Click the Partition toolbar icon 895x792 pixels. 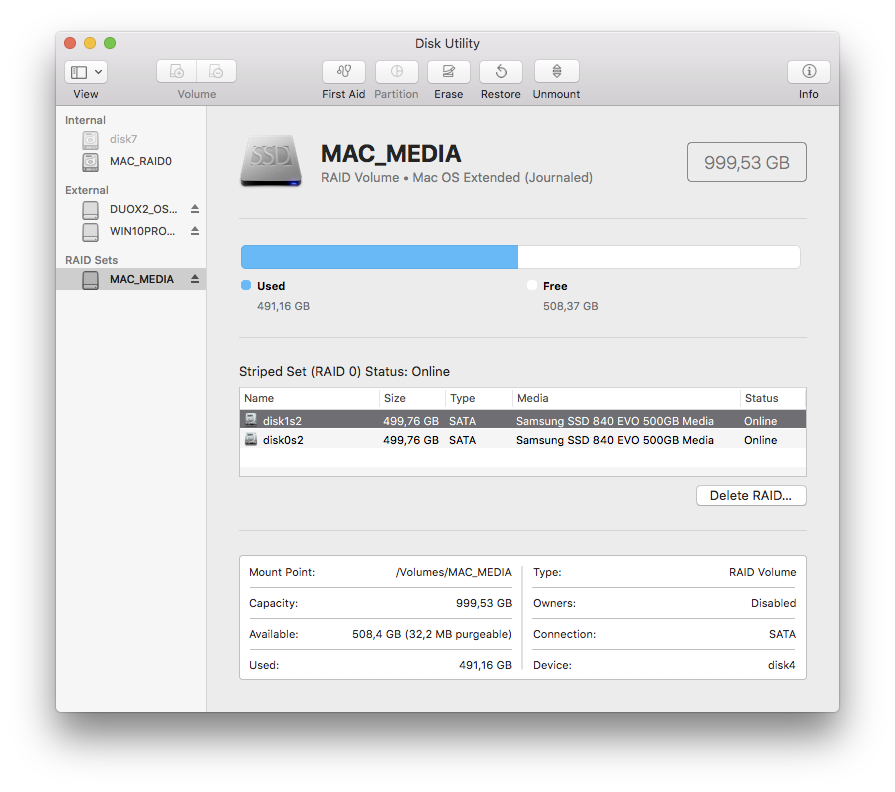pyautogui.click(x=397, y=71)
